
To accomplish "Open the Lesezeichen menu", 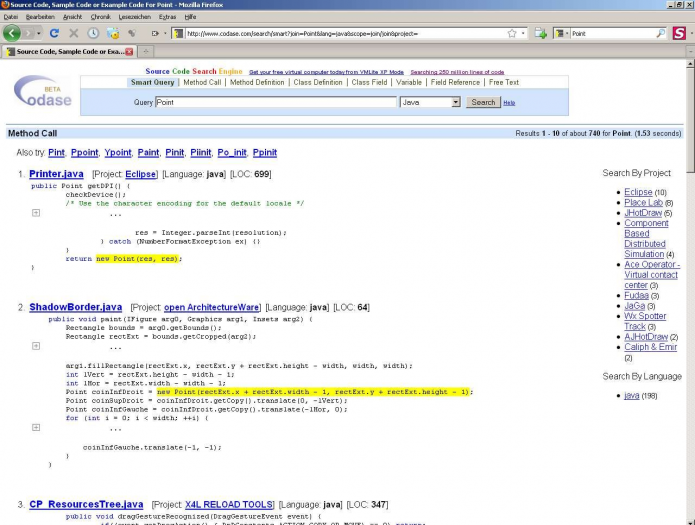I will coord(134,17).
